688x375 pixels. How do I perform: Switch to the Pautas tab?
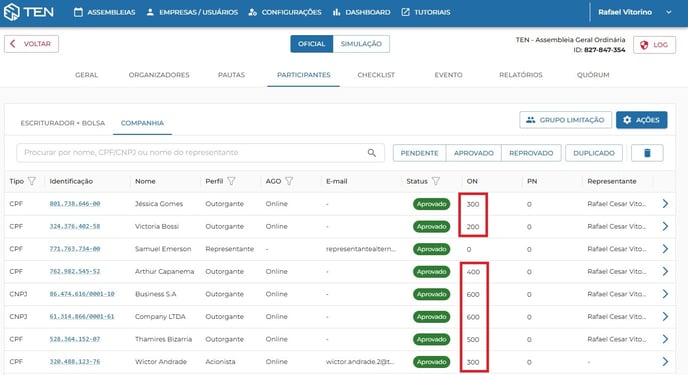click(231, 75)
